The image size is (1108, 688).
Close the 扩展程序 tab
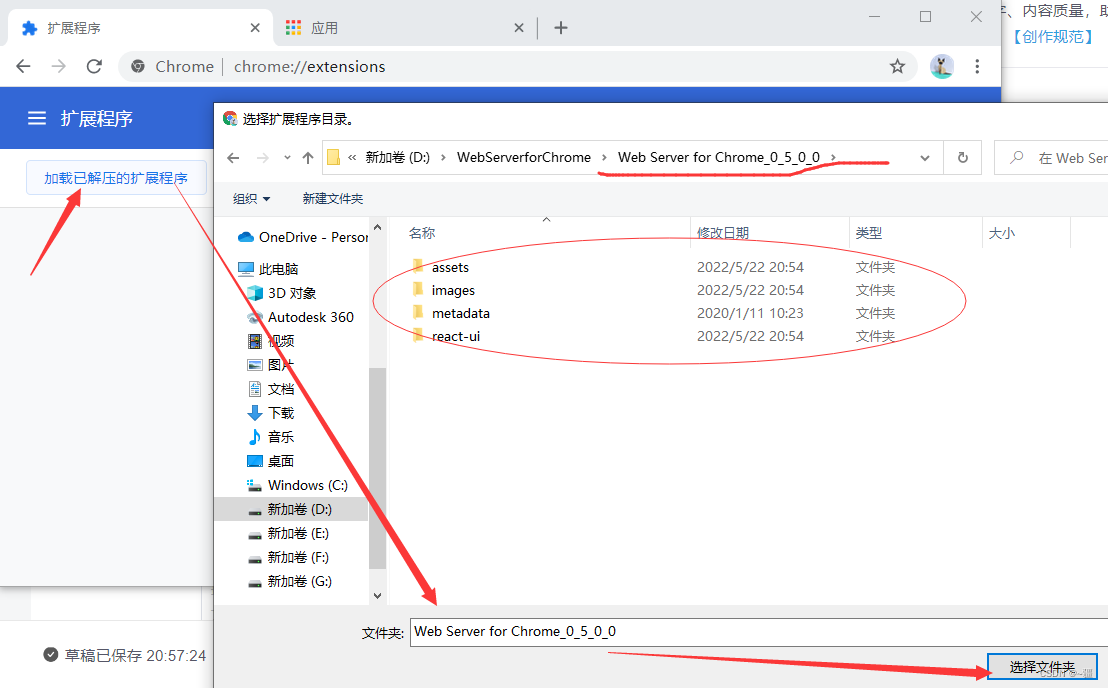(x=255, y=28)
